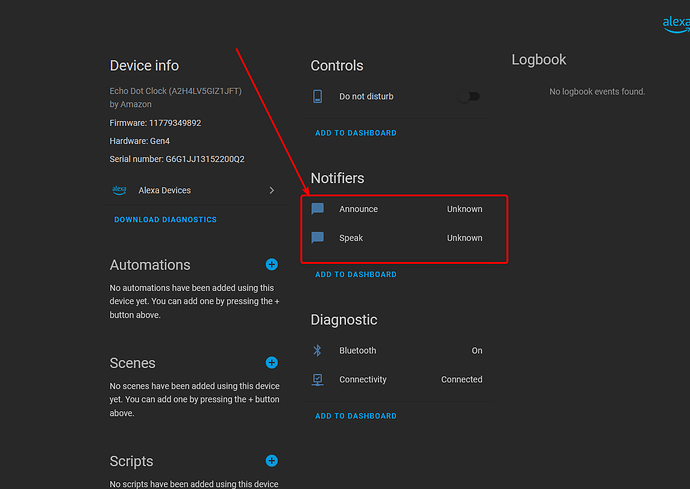Open the Alexa Devices integration row
690x489 pixels.
(194, 190)
